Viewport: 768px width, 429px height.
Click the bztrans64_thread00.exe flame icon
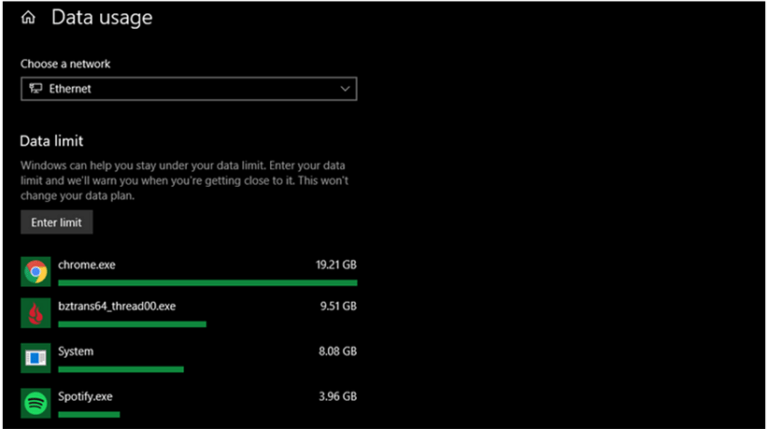(x=37, y=314)
